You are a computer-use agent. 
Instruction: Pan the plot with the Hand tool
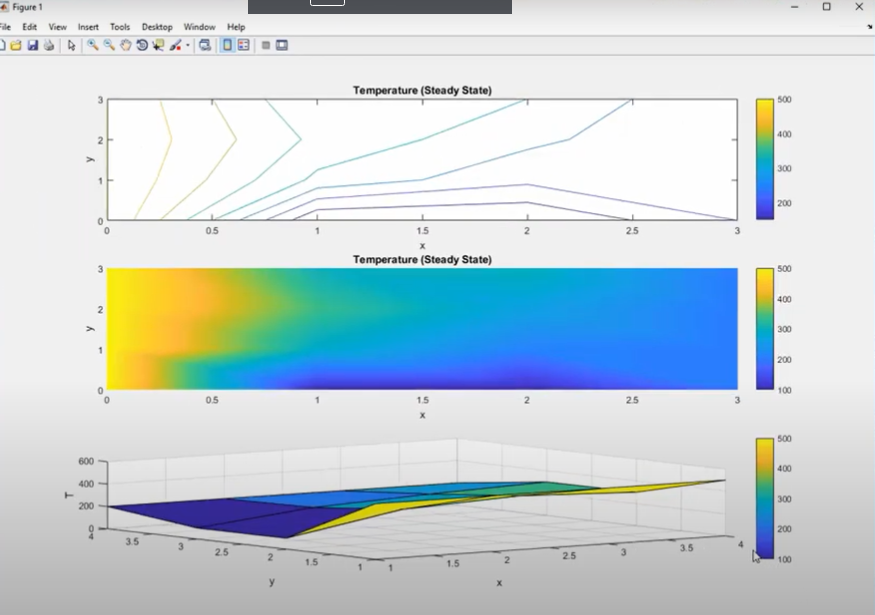127,44
